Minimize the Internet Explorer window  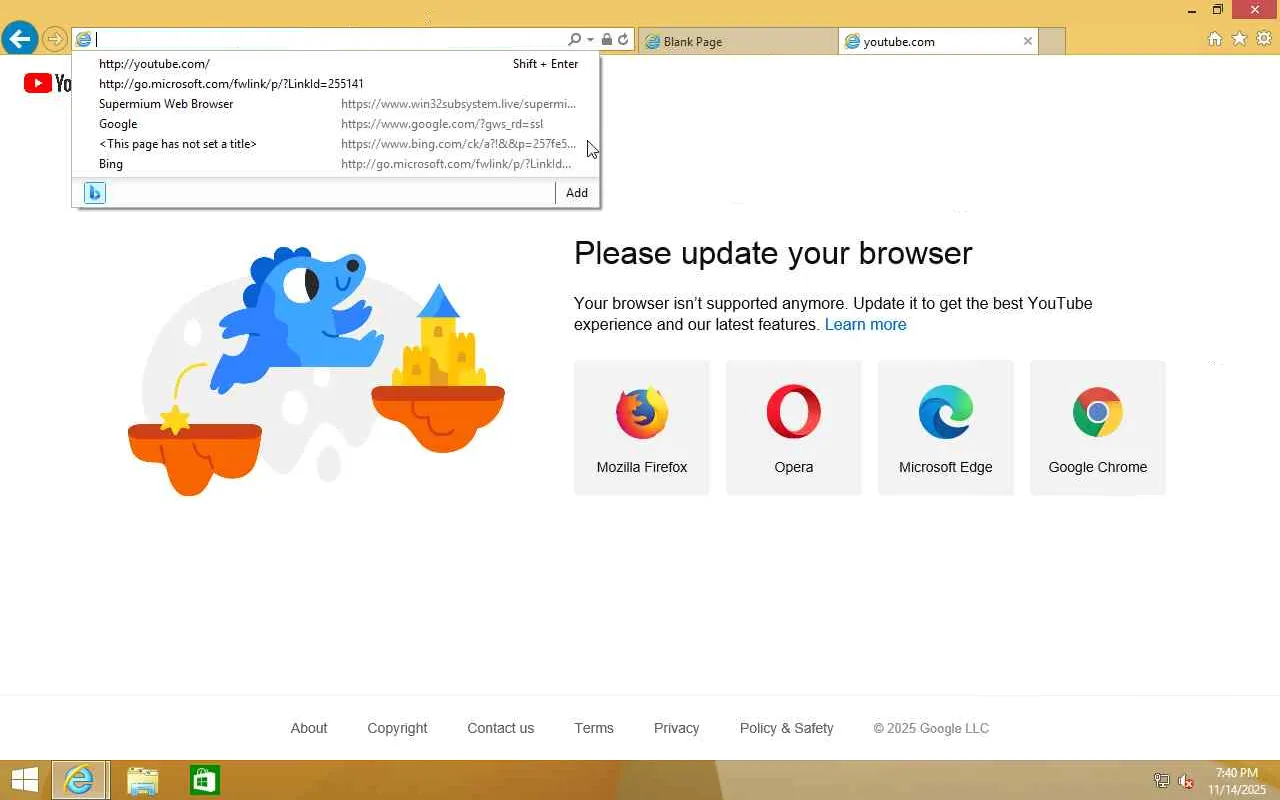[1192, 10]
